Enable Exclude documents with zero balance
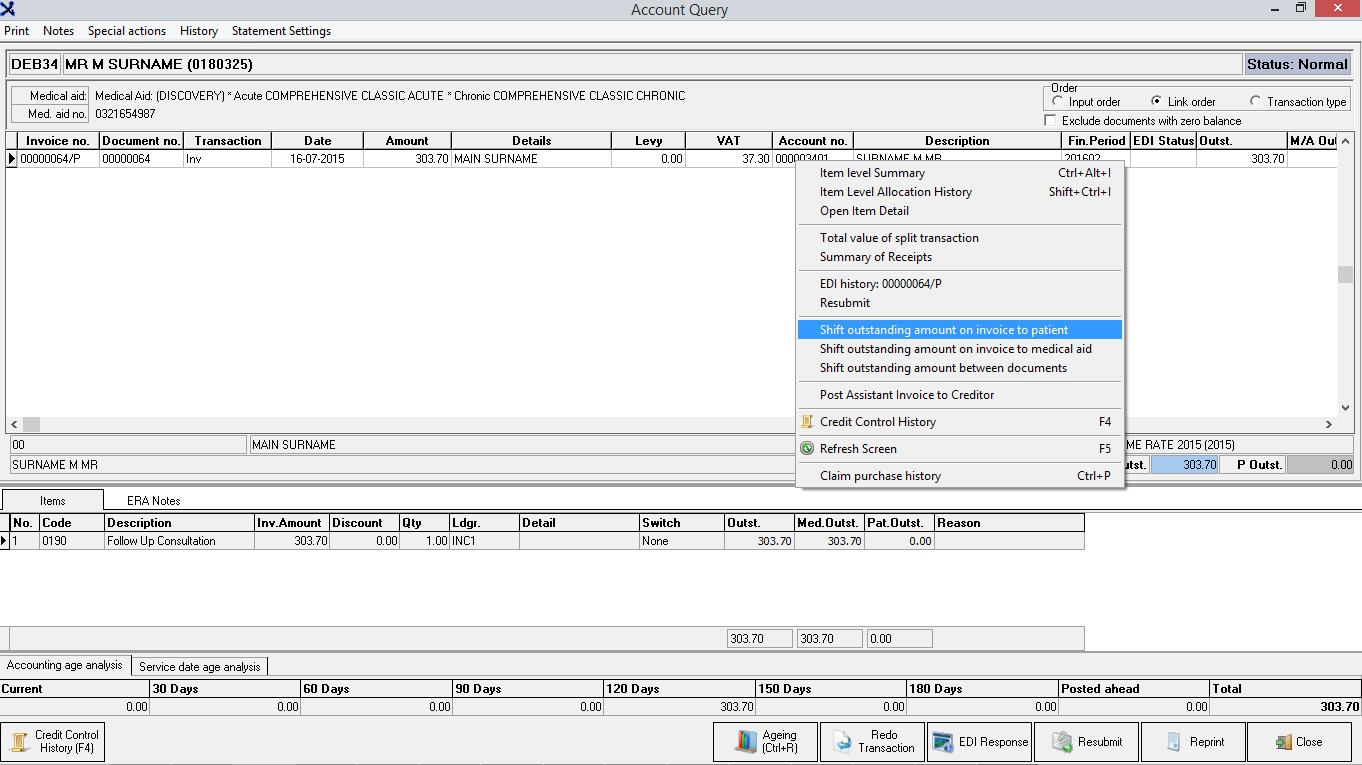Image resolution: width=1362 pixels, height=765 pixels. tap(1050, 121)
